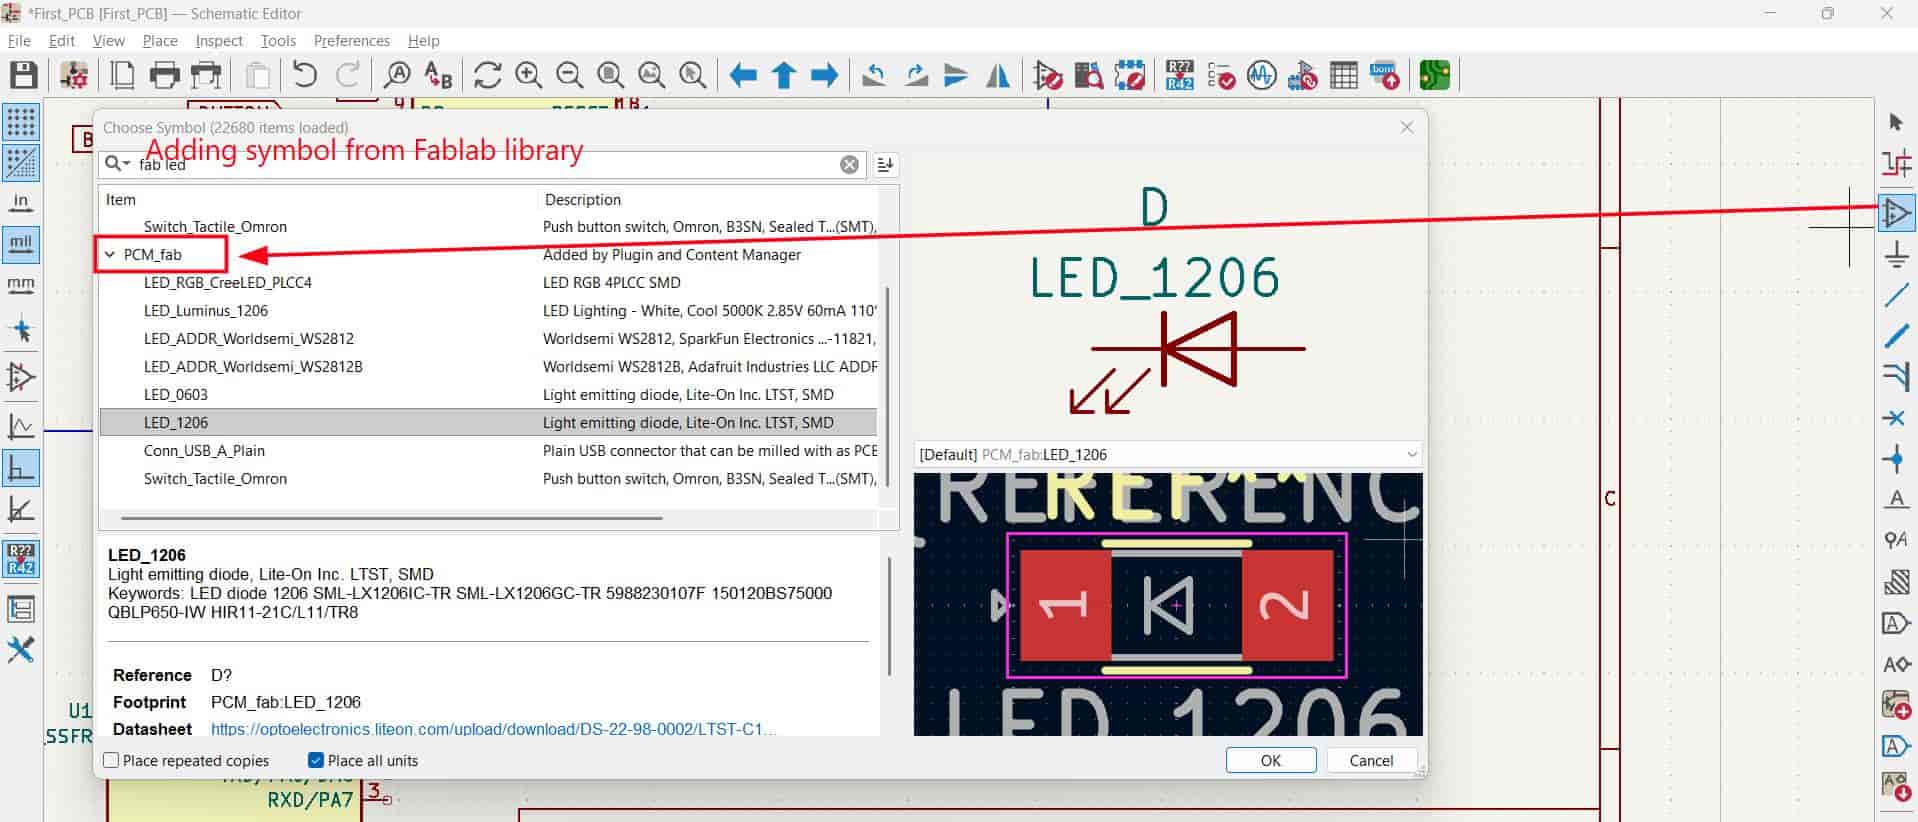Open the Hierarchy Navigator panel icon
The image size is (1918, 822).
pyautogui.click(x=21, y=609)
